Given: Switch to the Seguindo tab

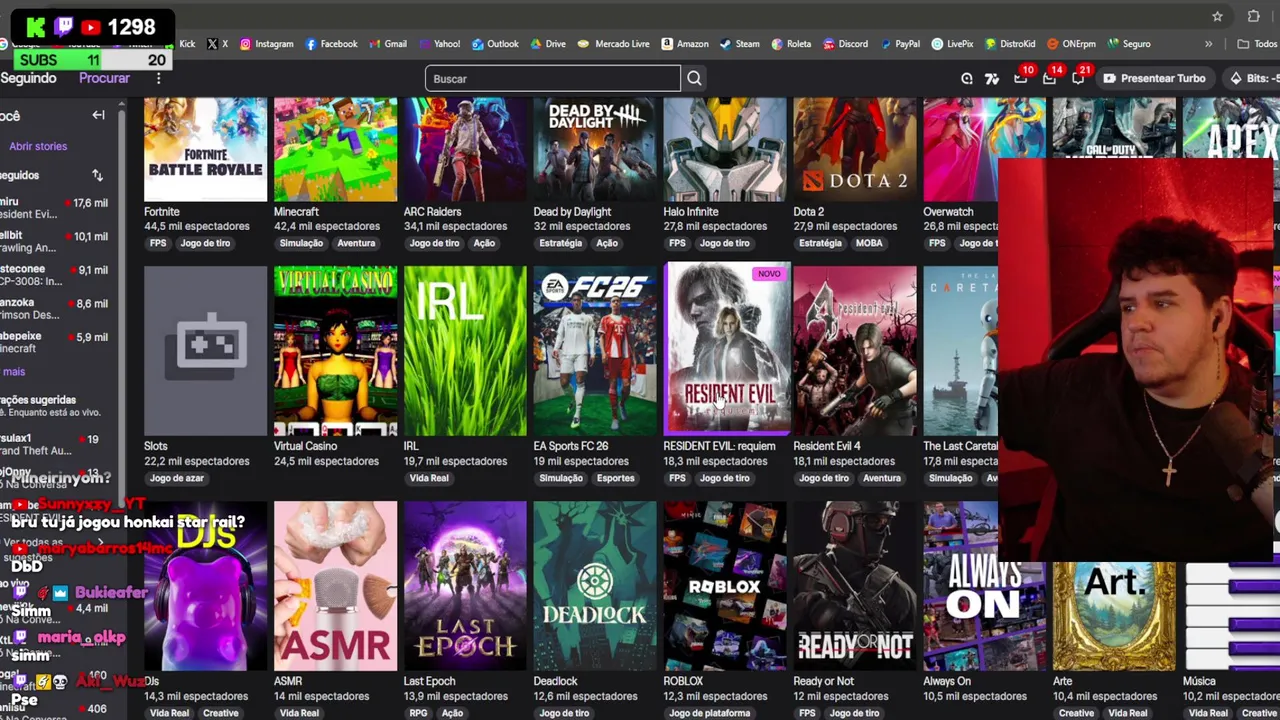Looking at the screenshot, I should (28, 78).
